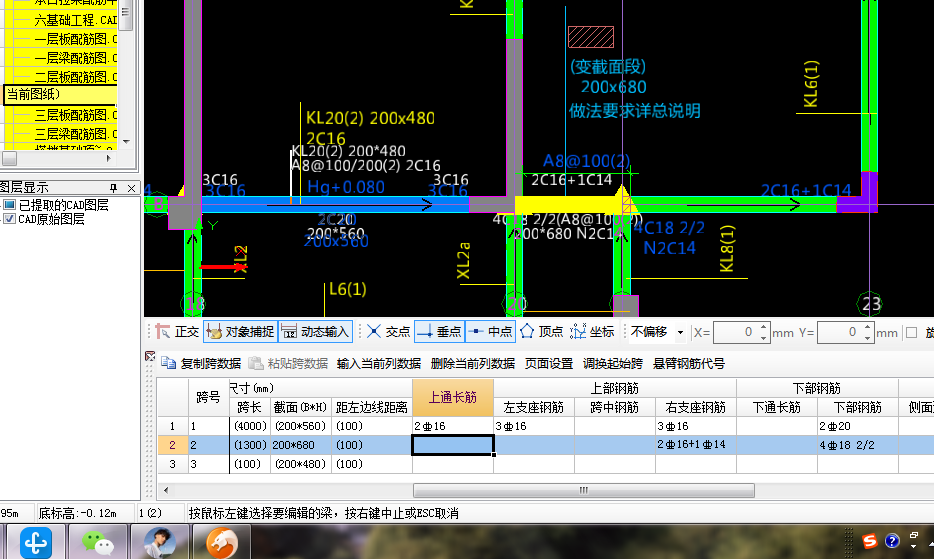The image size is (934, 559).
Task: Click 删除当前列数据 button
Action: click(x=472, y=364)
